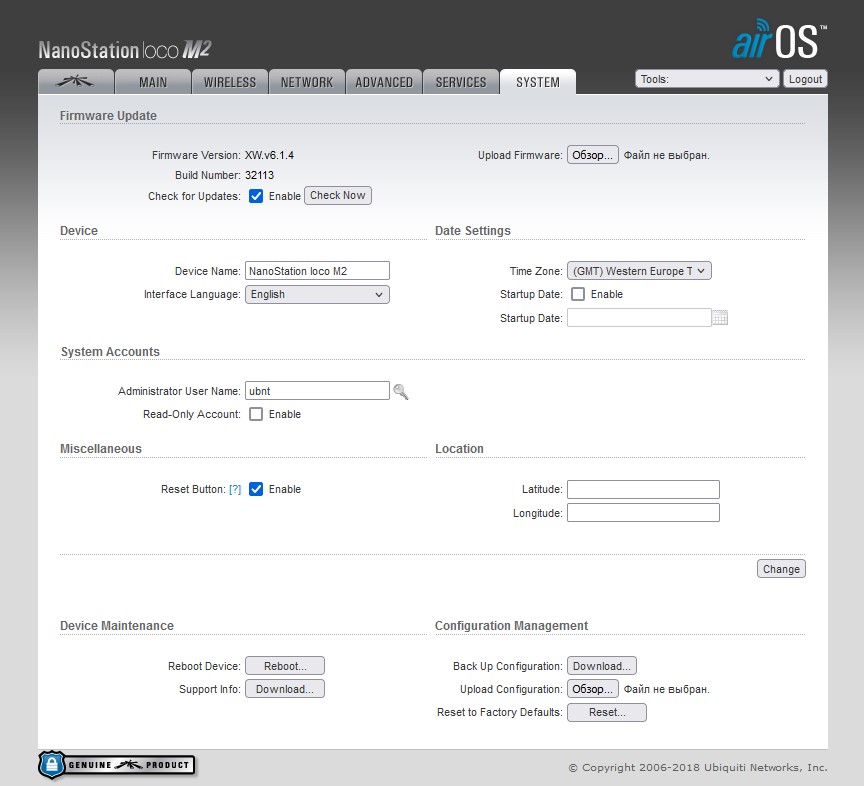
Task: Click the Ubiquiti Networks copyright text
Action: 698,767
